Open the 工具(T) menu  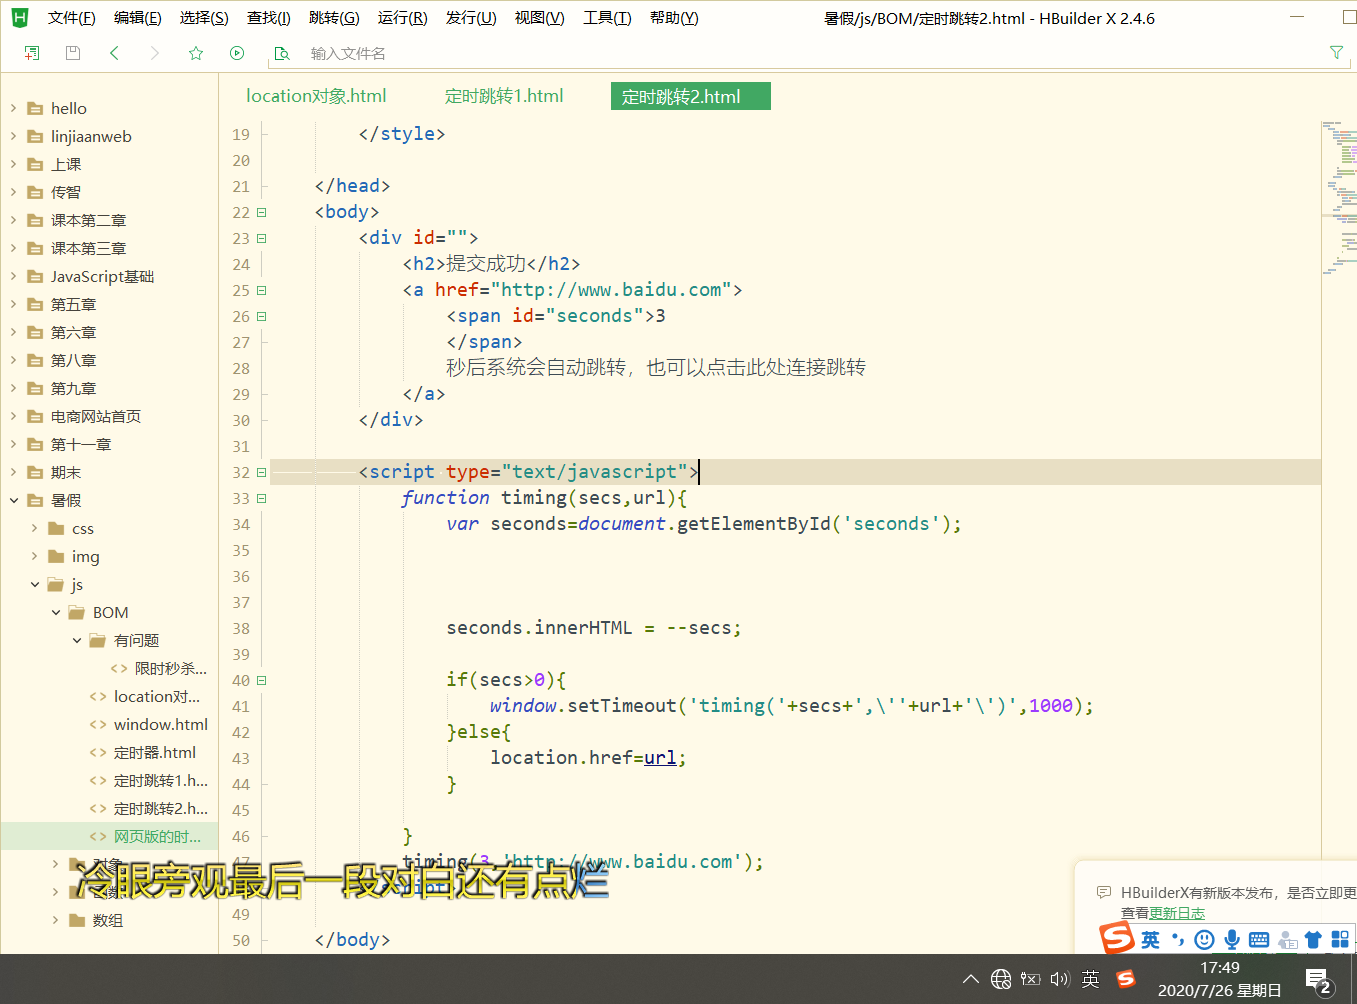pyautogui.click(x=607, y=18)
